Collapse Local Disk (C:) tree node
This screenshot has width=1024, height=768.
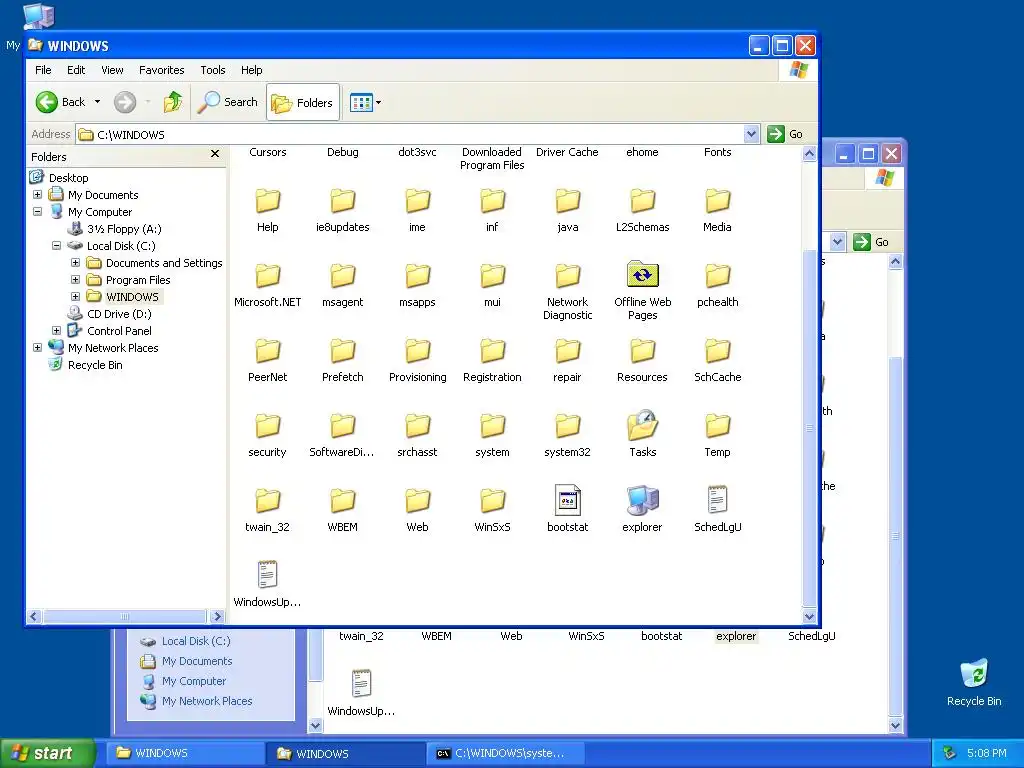56,246
